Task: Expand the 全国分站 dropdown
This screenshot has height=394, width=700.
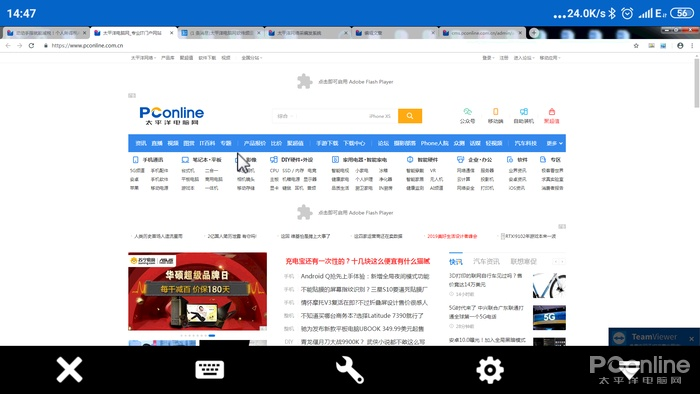Action: (x=252, y=58)
